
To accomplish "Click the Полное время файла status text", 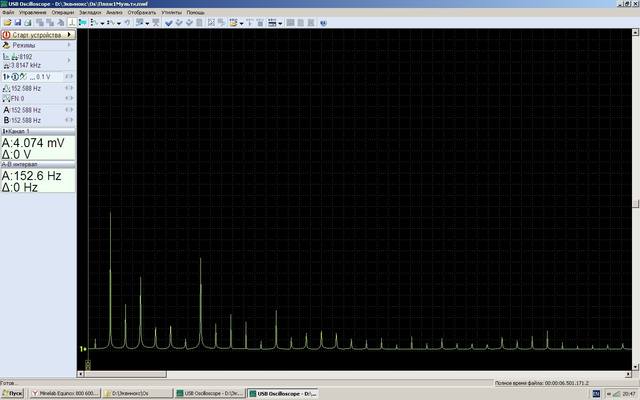I will tap(542, 383).
